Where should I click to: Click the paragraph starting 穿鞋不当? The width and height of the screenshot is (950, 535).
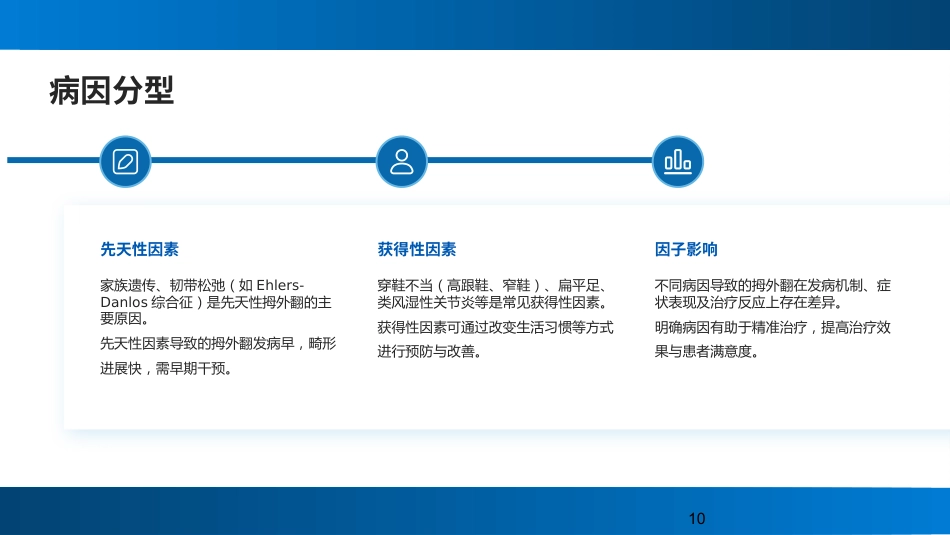(493, 294)
